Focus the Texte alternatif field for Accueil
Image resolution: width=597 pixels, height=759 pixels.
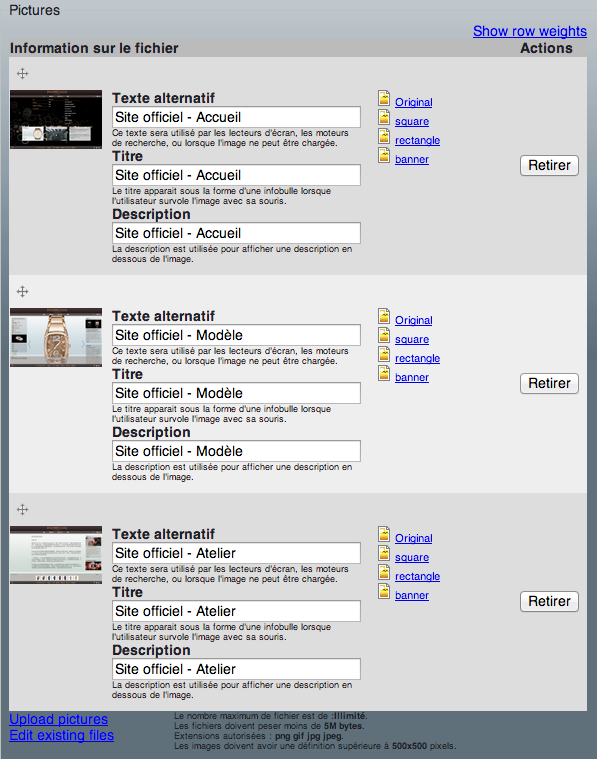point(236,117)
